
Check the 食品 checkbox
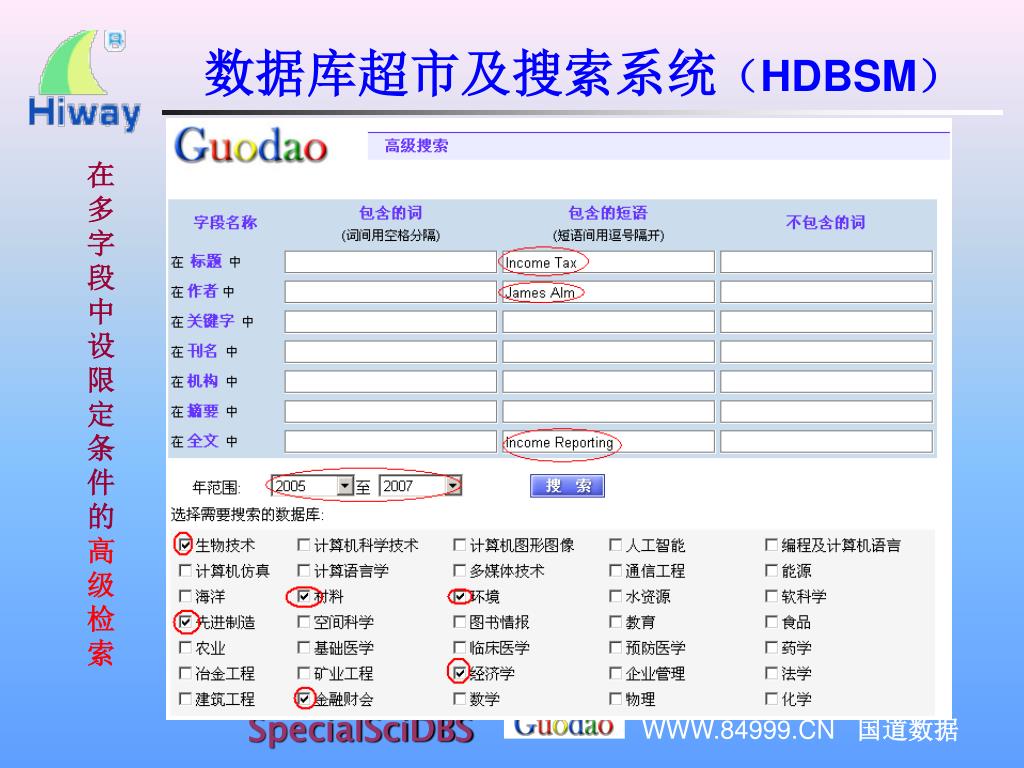(771, 622)
